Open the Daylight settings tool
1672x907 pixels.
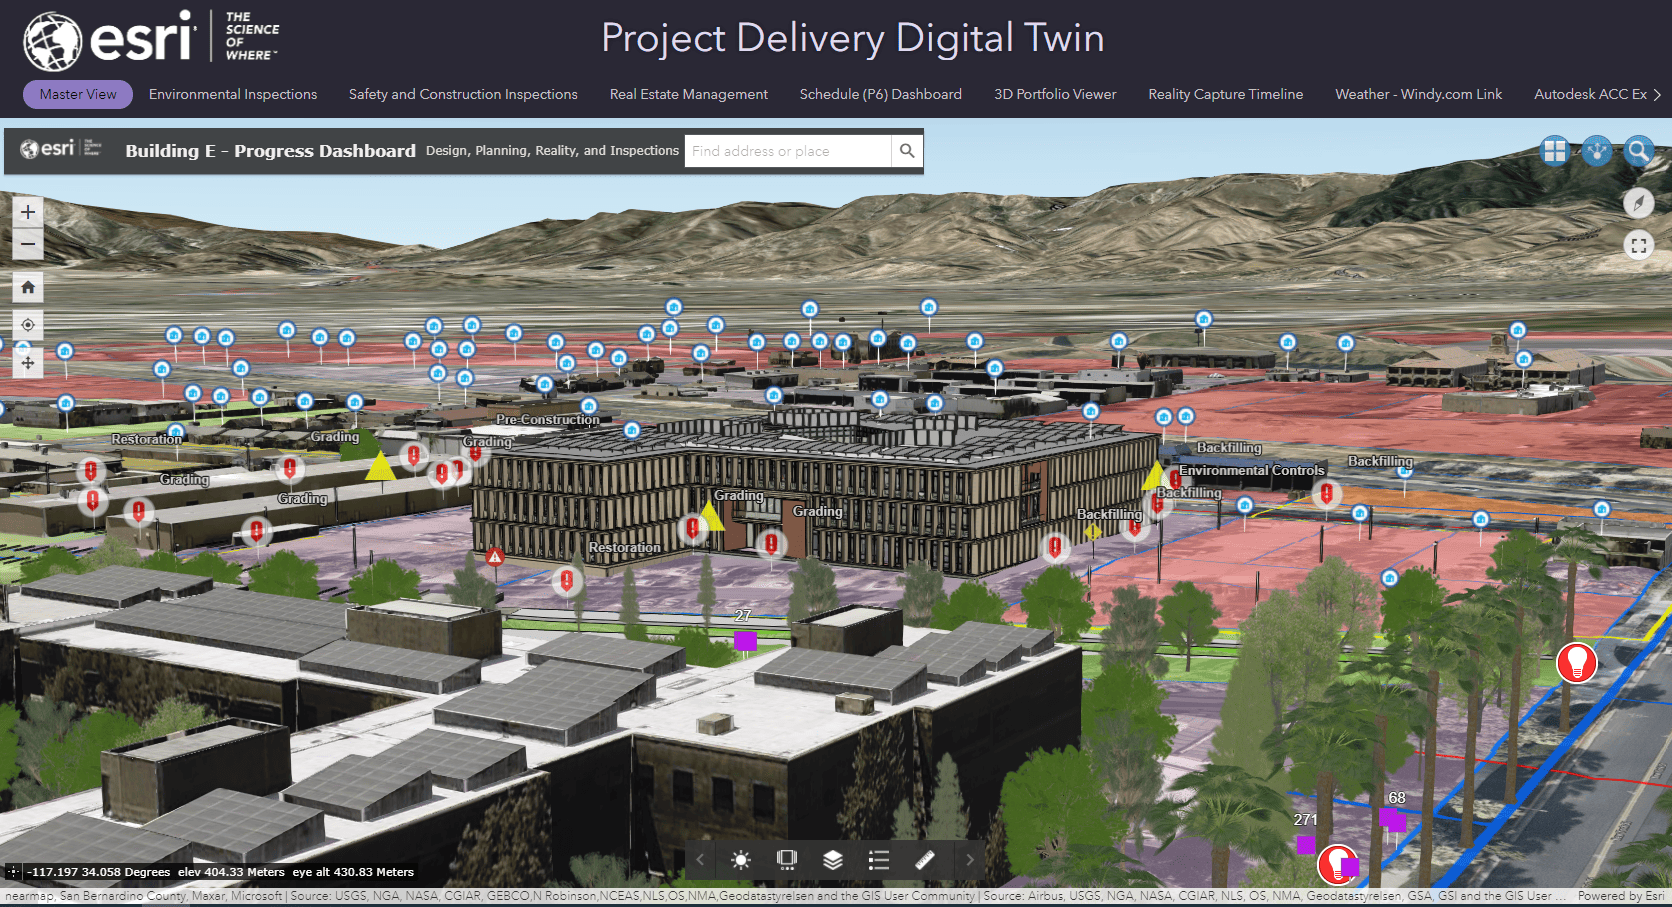click(x=741, y=859)
